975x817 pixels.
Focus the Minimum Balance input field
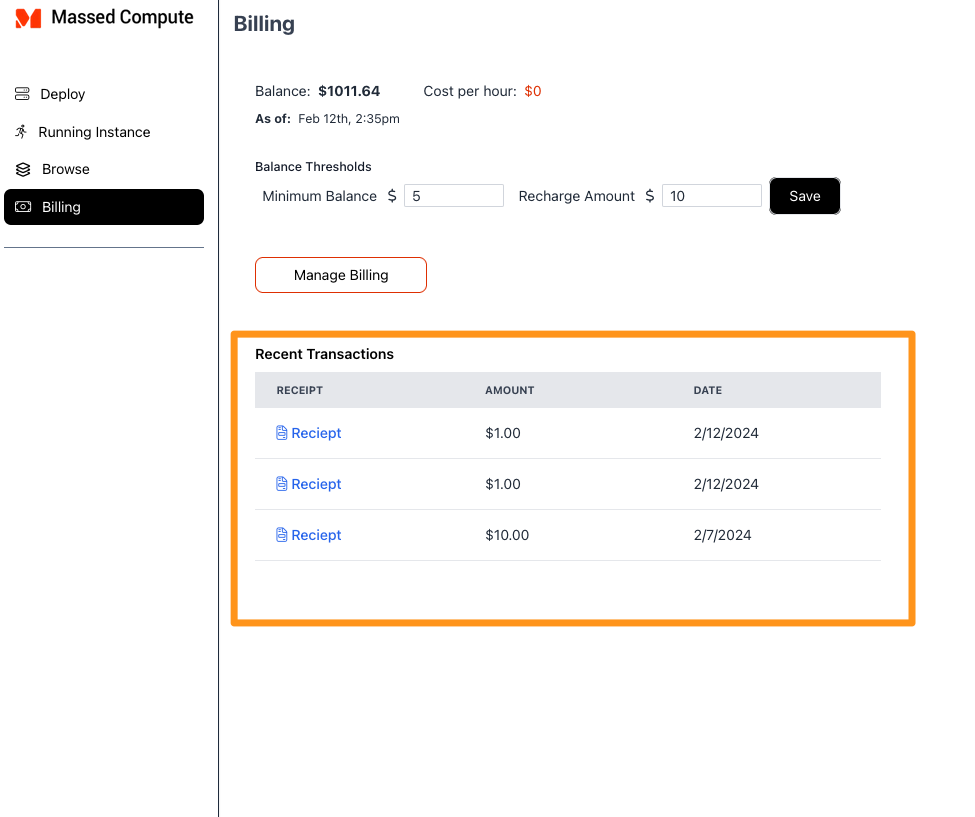(454, 196)
